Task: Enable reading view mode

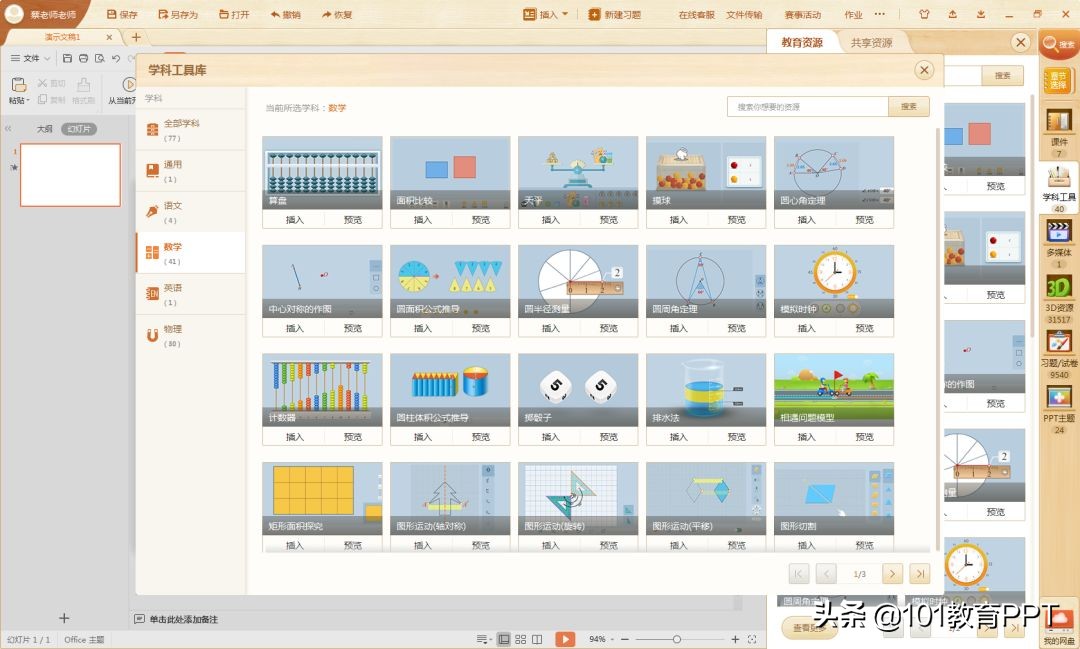Action: 537,637
